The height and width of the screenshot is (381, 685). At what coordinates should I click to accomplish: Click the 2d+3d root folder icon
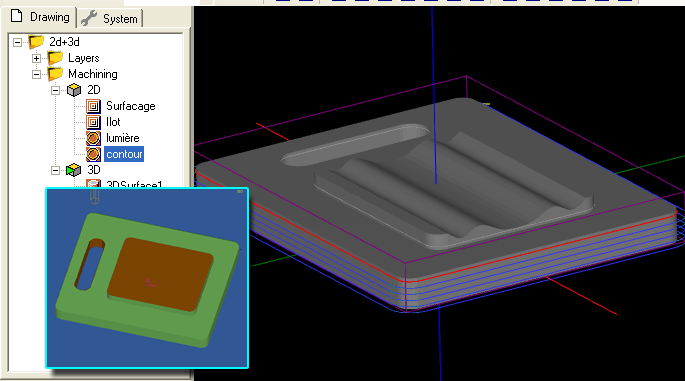click(36, 42)
